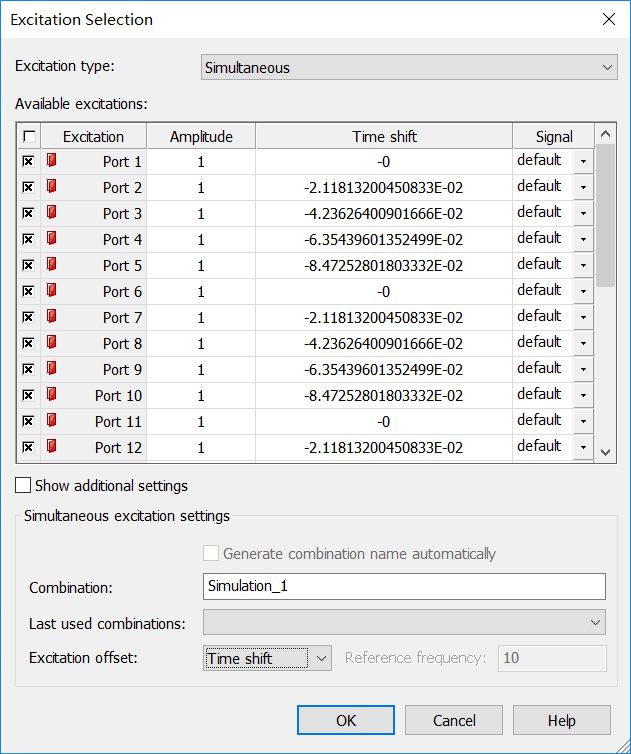Uncheck the Port 2 excitation checkbox
Viewport: 631px width, 754px height.
point(28,187)
